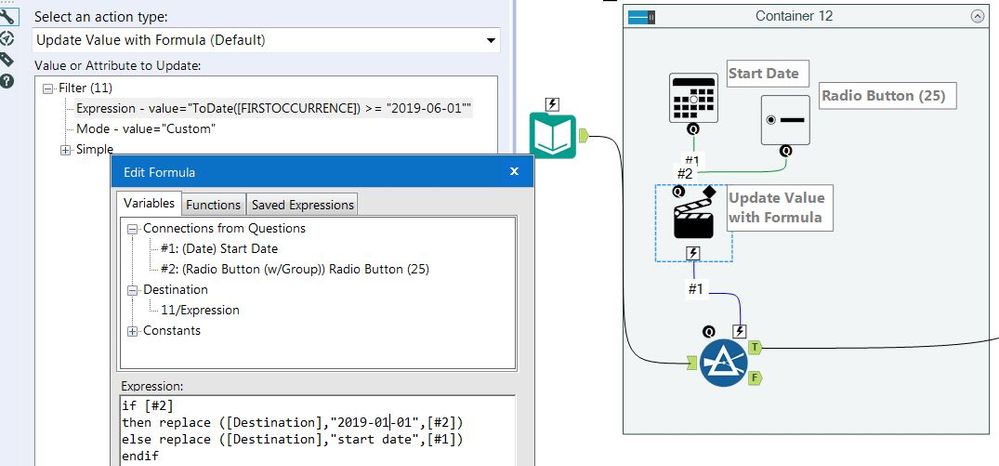The width and height of the screenshot is (999, 466).
Task: Click the Filter tool's input anchor
Action: click(693, 364)
